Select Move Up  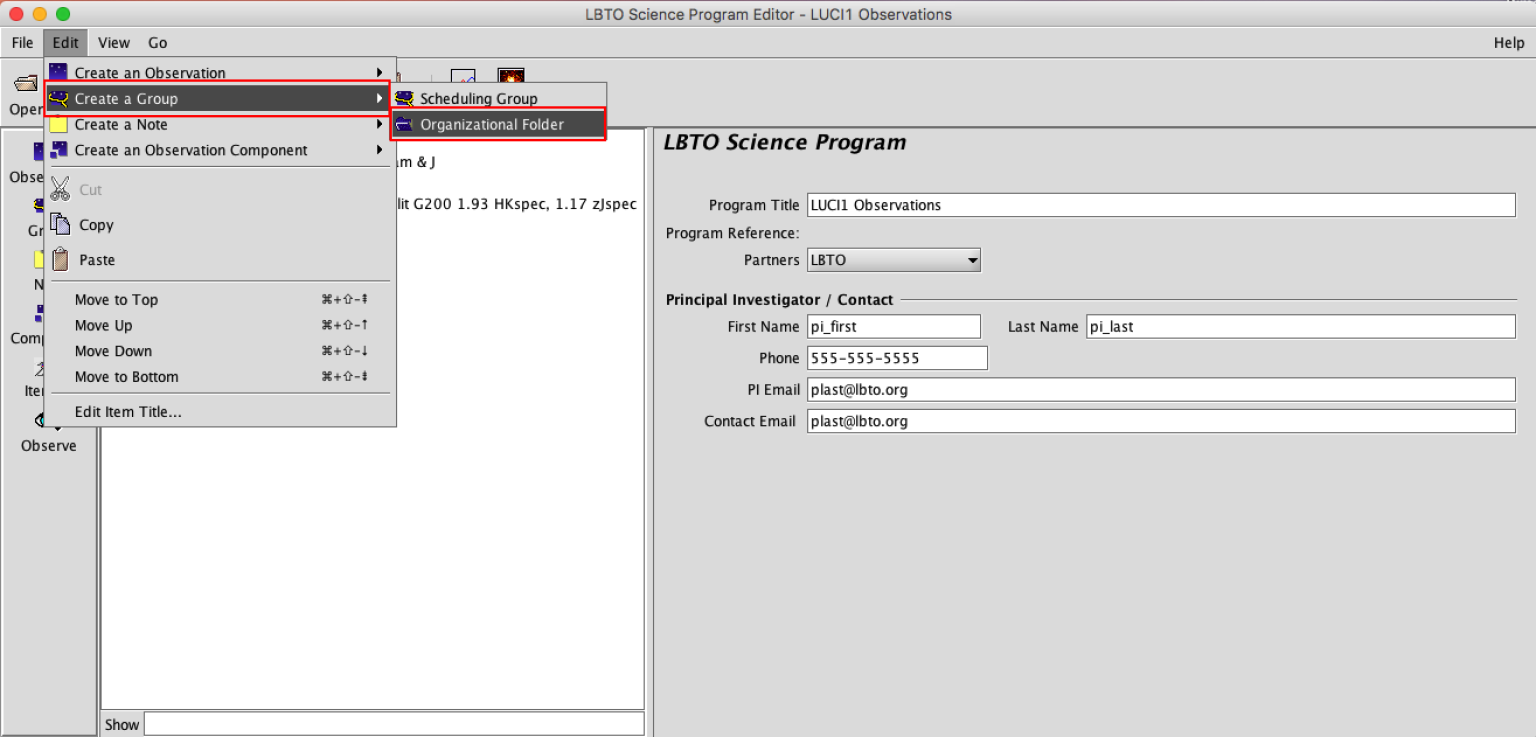click(x=219, y=326)
